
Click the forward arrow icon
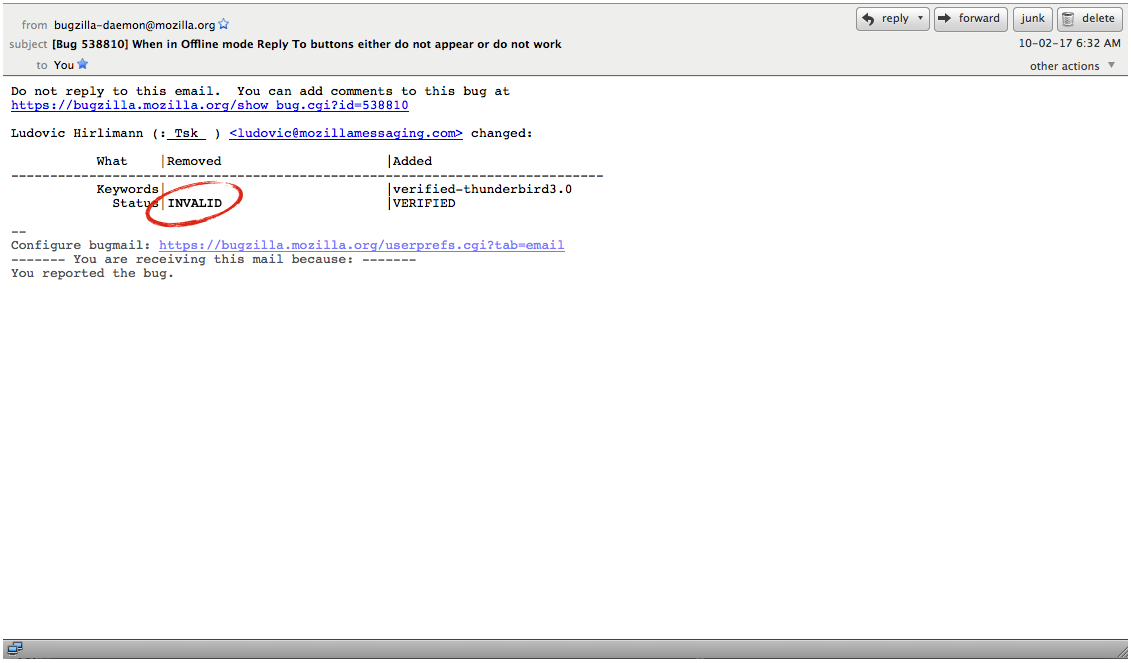click(x=944, y=19)
